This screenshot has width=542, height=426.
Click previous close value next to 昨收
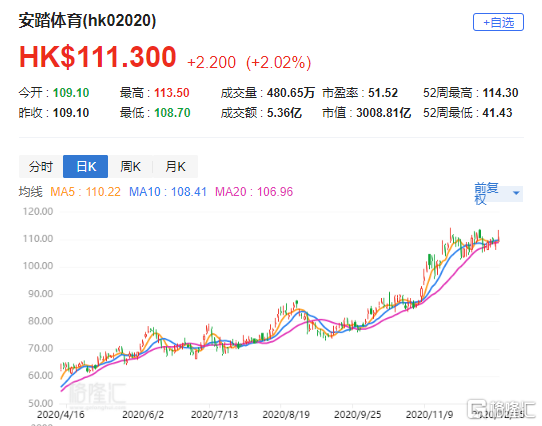[x=71, y=113]
